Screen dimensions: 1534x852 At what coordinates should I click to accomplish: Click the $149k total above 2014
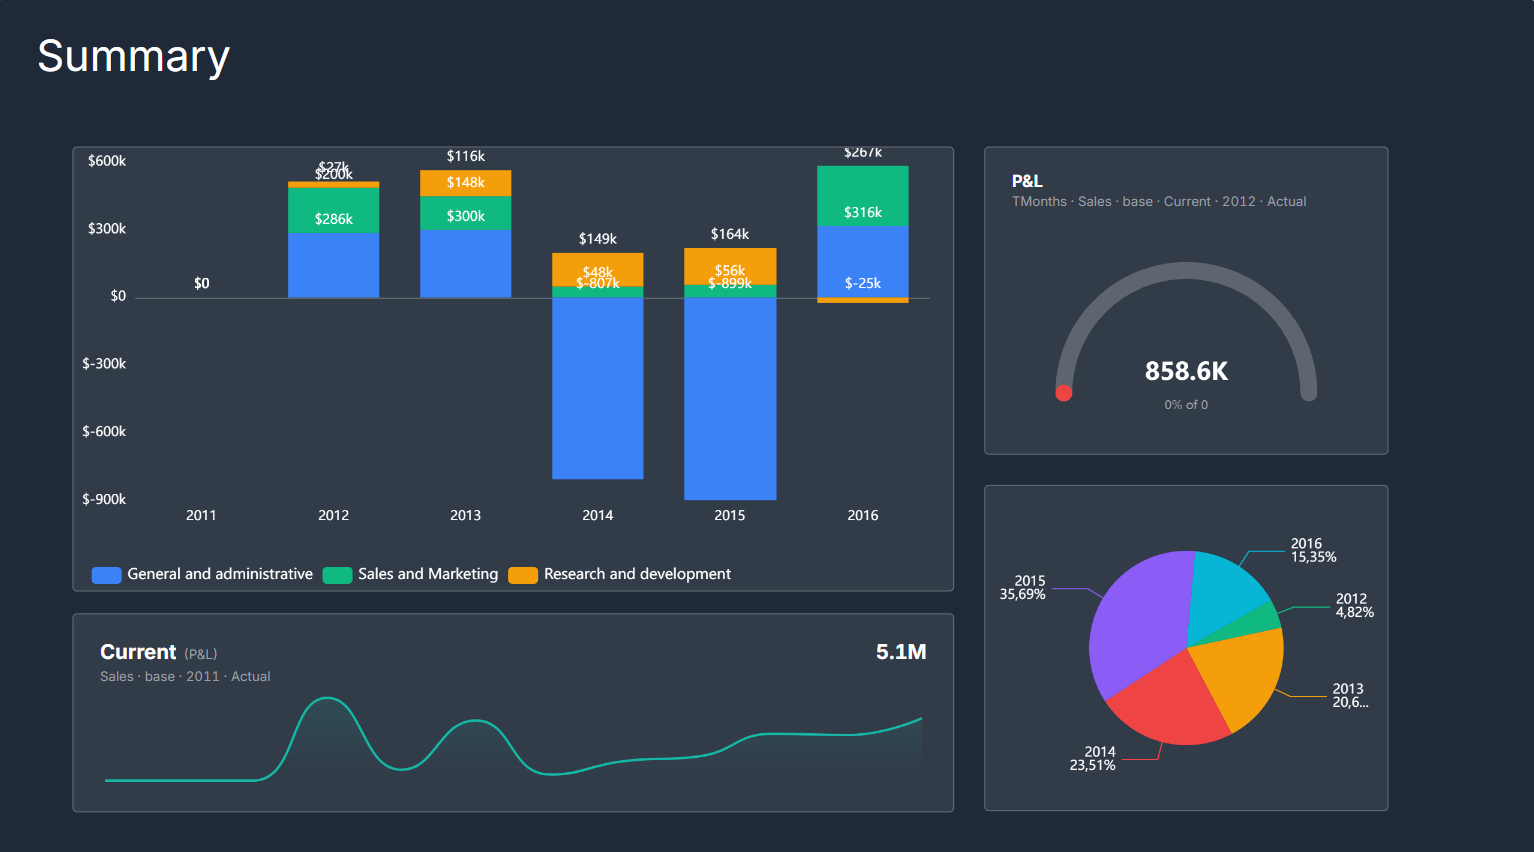(598, 239)
